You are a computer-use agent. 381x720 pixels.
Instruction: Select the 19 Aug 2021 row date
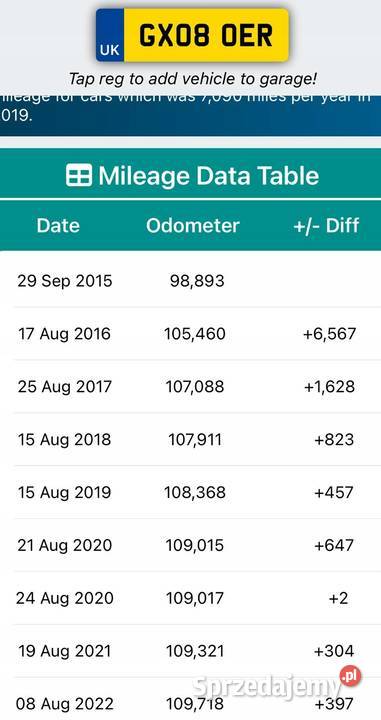[x=65, y=651]
